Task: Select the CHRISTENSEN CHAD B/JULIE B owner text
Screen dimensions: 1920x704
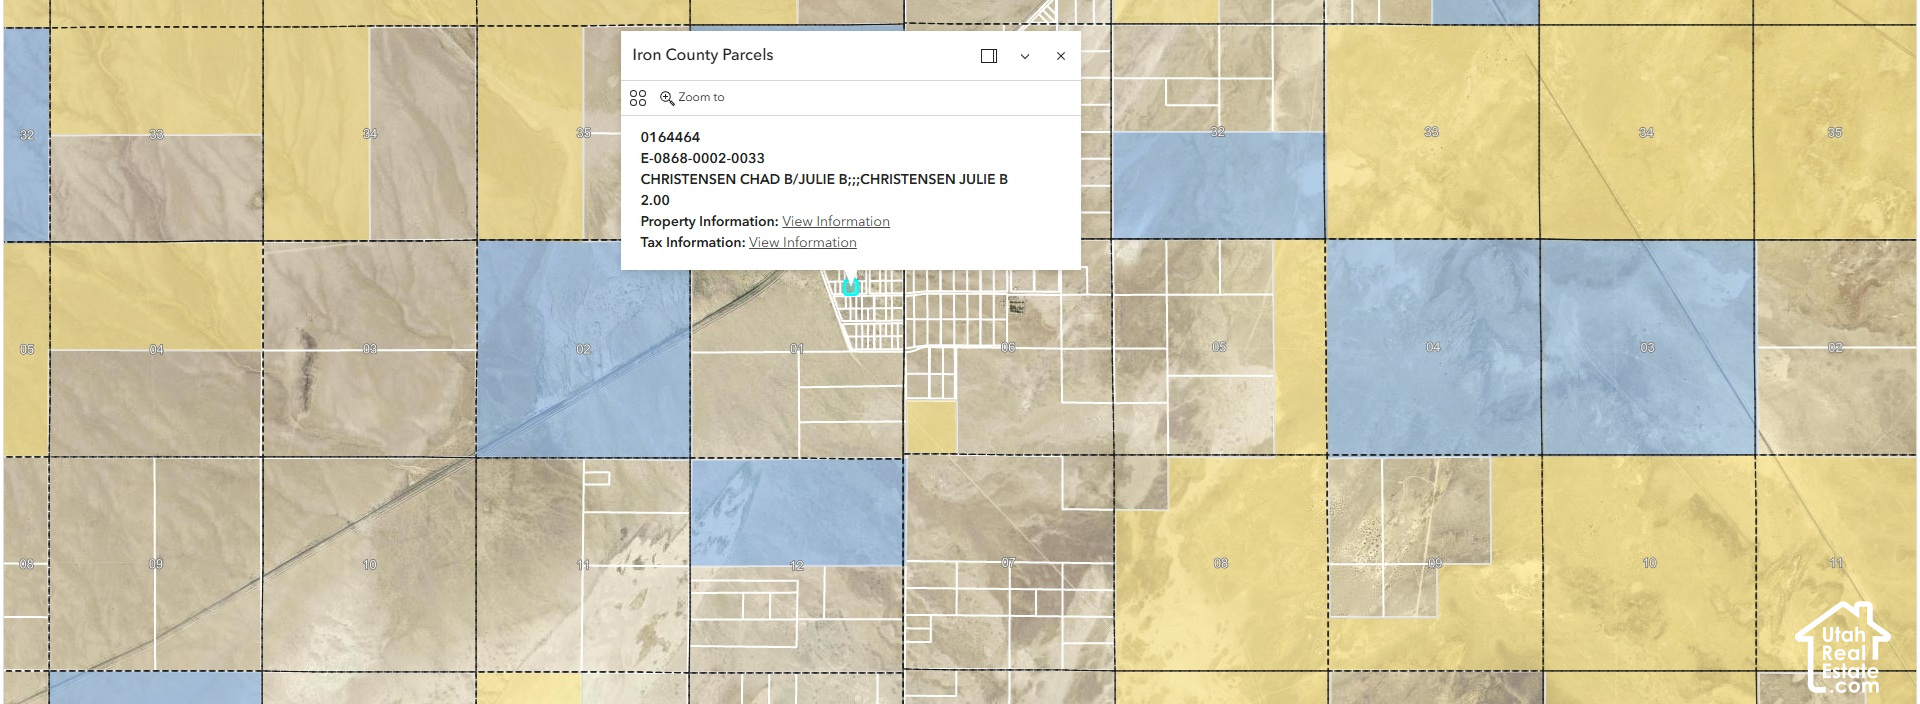Action: (824, 180)
